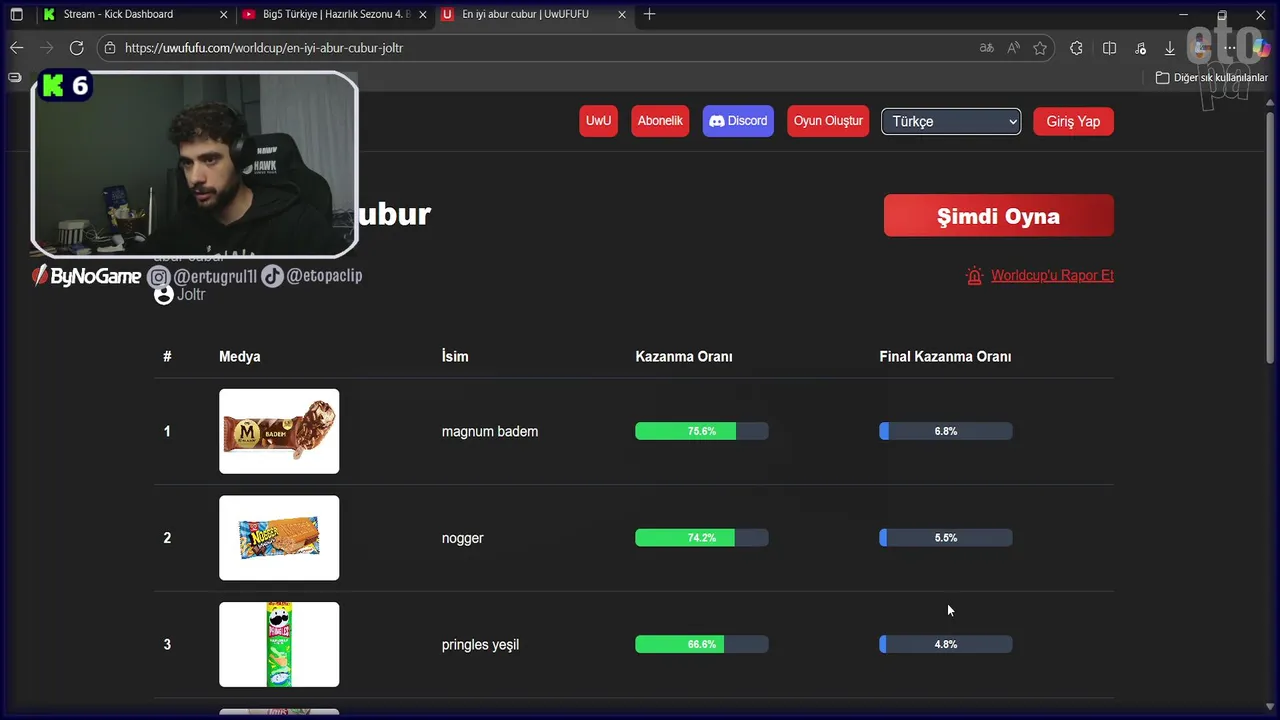Click the 6.8% final win bar

(x=946, y=431)
